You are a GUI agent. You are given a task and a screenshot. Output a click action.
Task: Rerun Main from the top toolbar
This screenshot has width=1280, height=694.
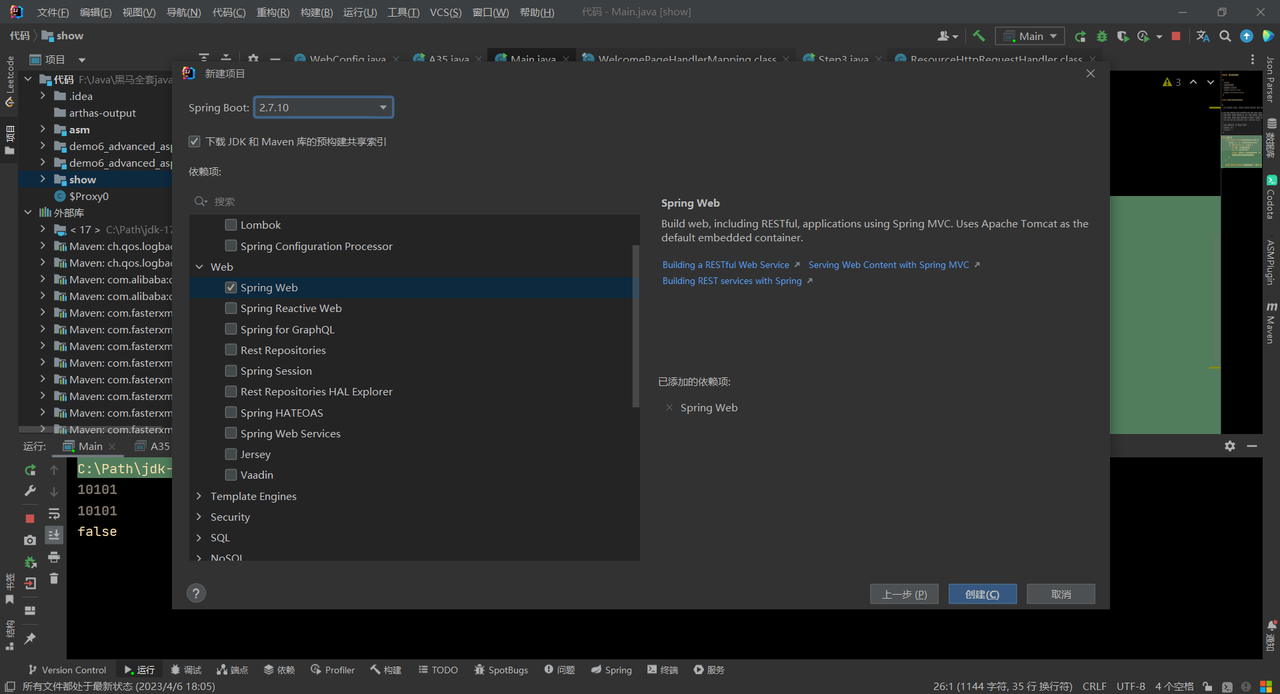[x=1080, y=36]
